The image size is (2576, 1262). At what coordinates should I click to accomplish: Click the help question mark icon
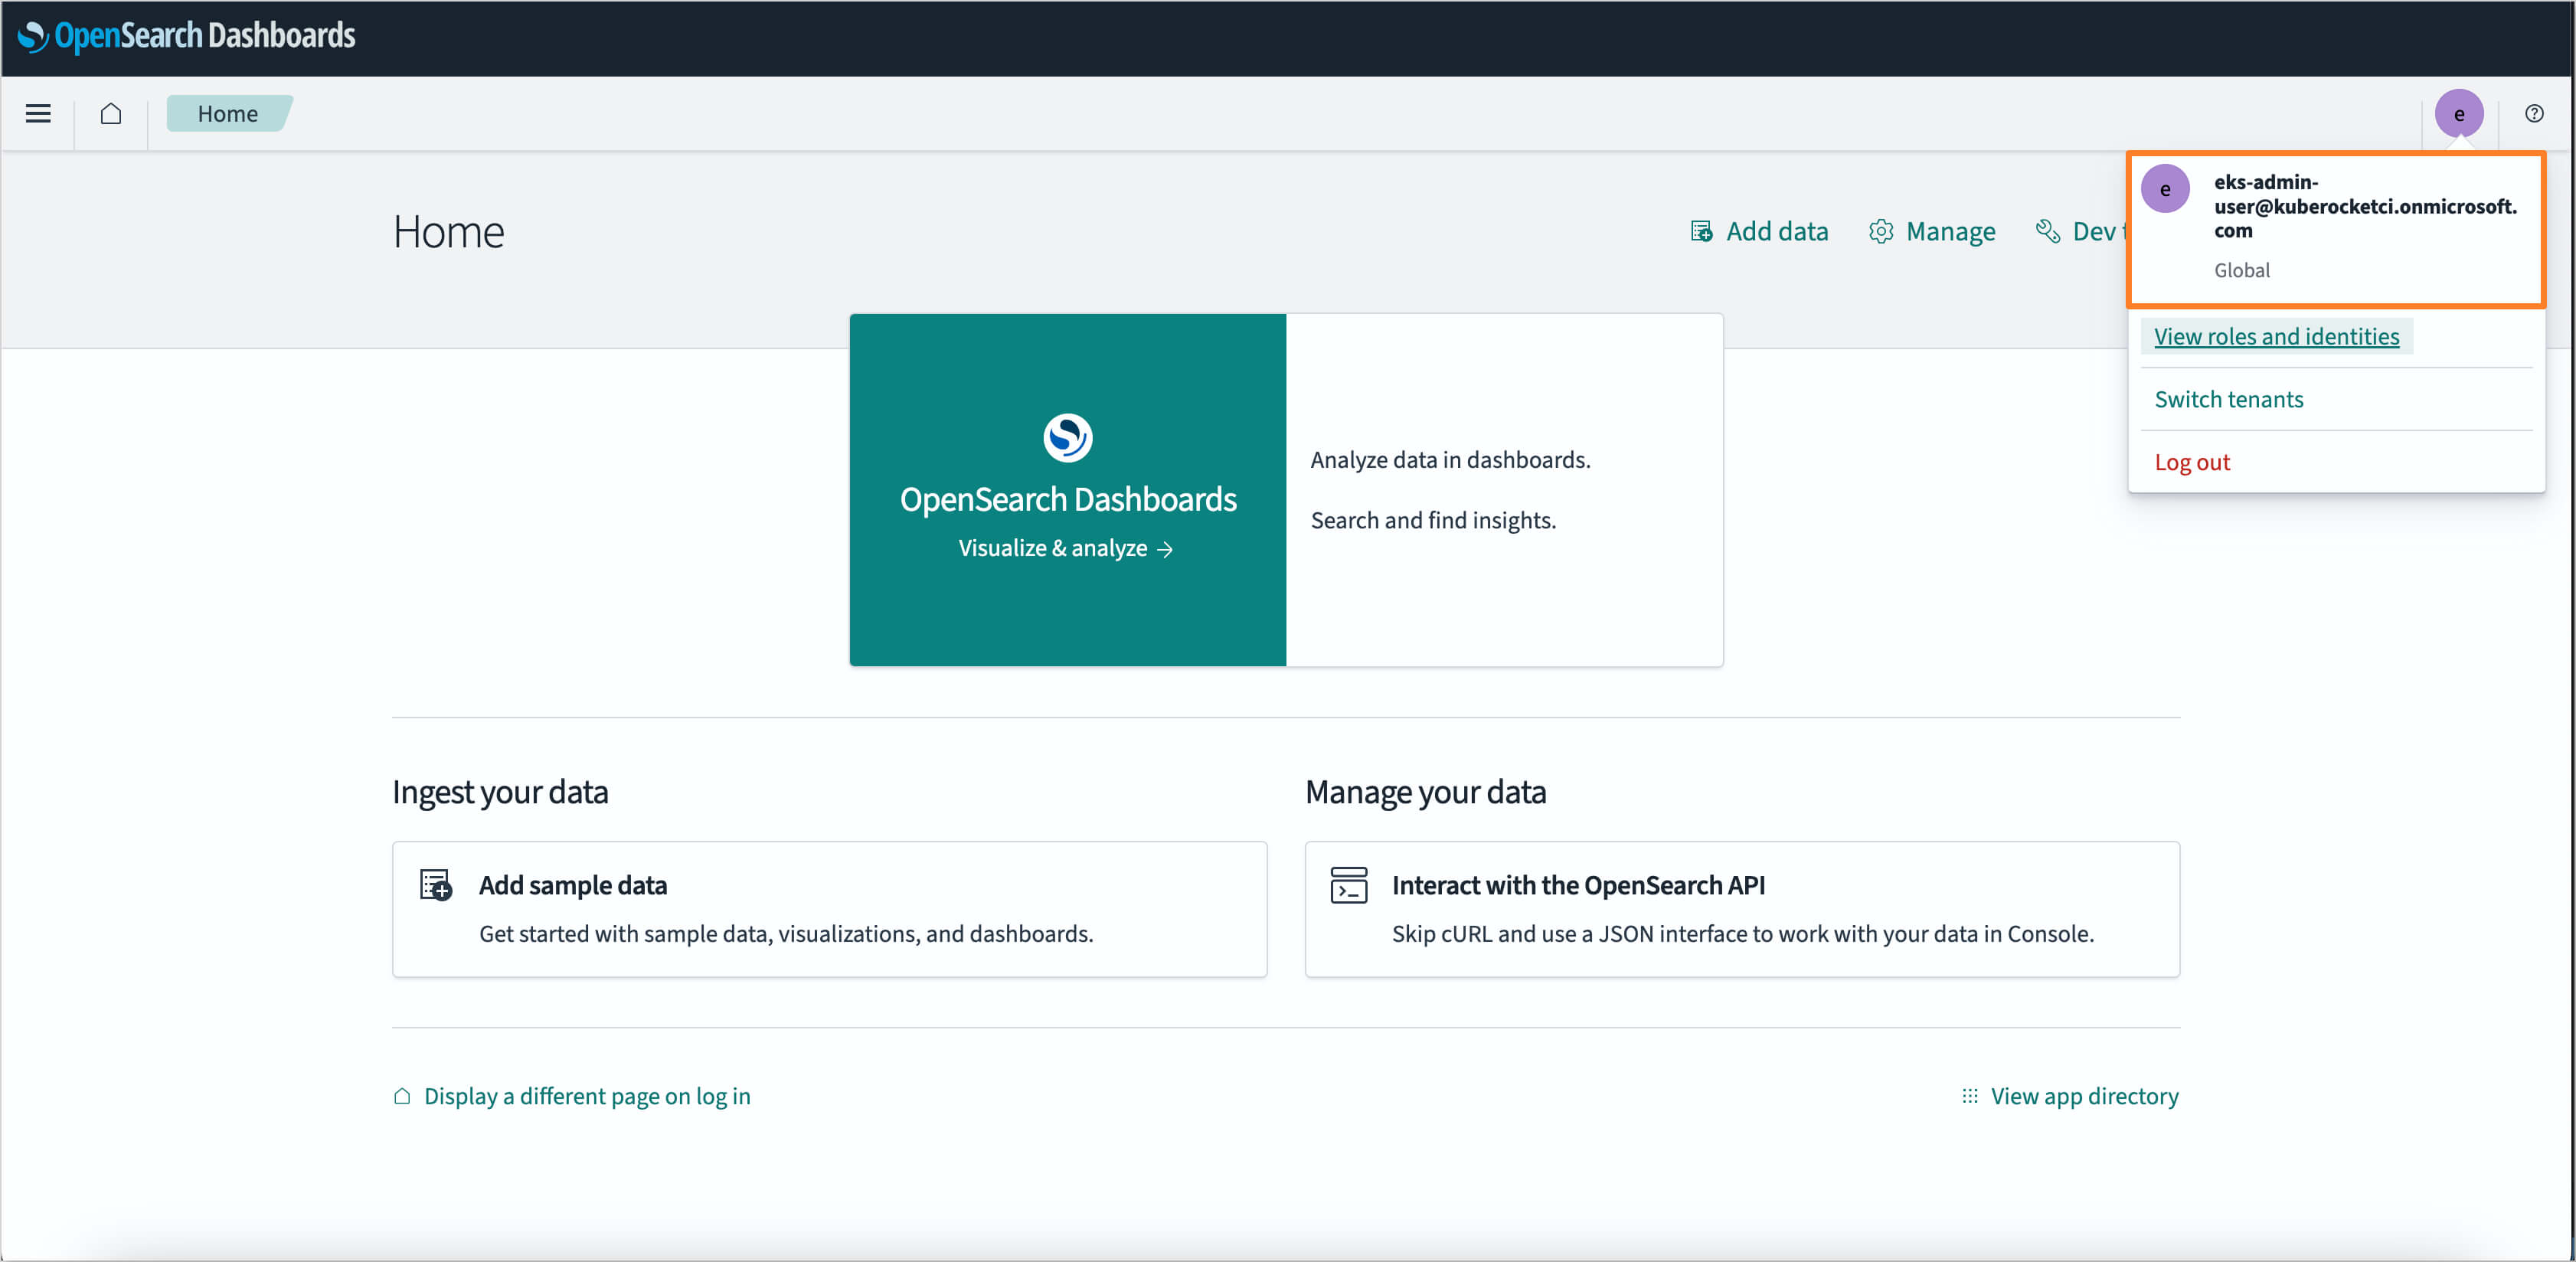click(x=2533, y=113)
